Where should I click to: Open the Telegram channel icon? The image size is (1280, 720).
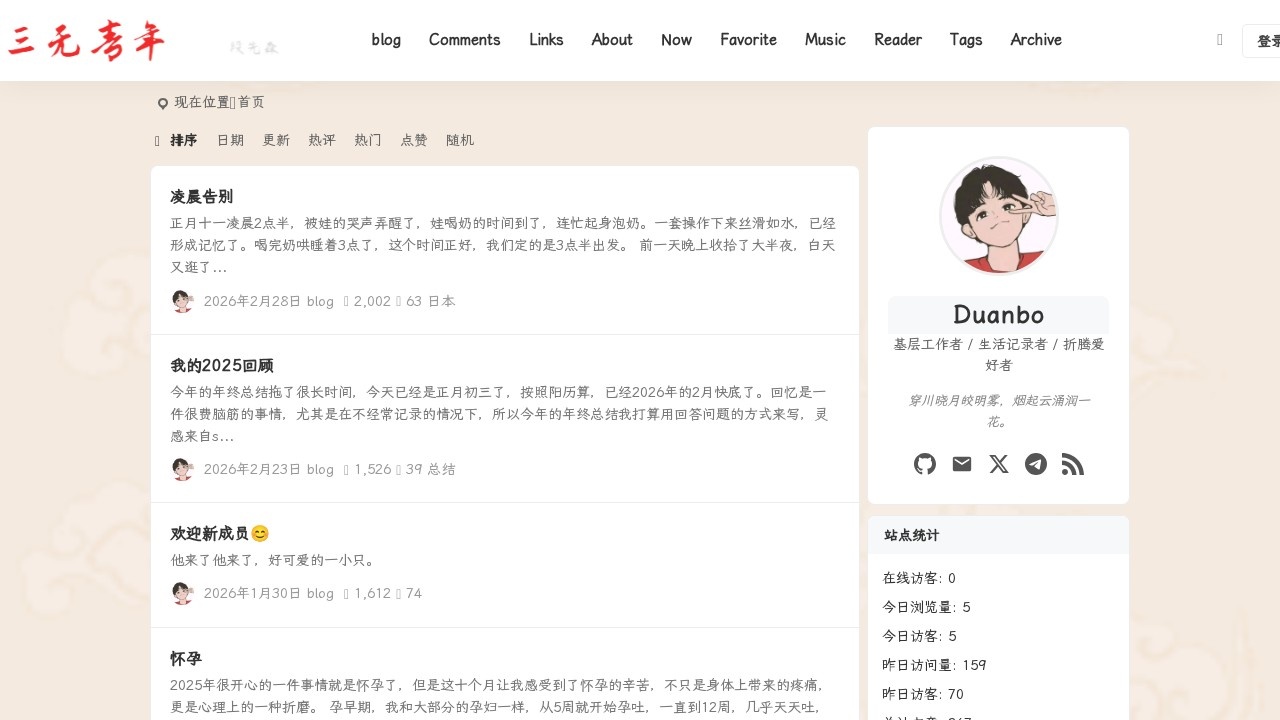click(x=1036, y=464)
